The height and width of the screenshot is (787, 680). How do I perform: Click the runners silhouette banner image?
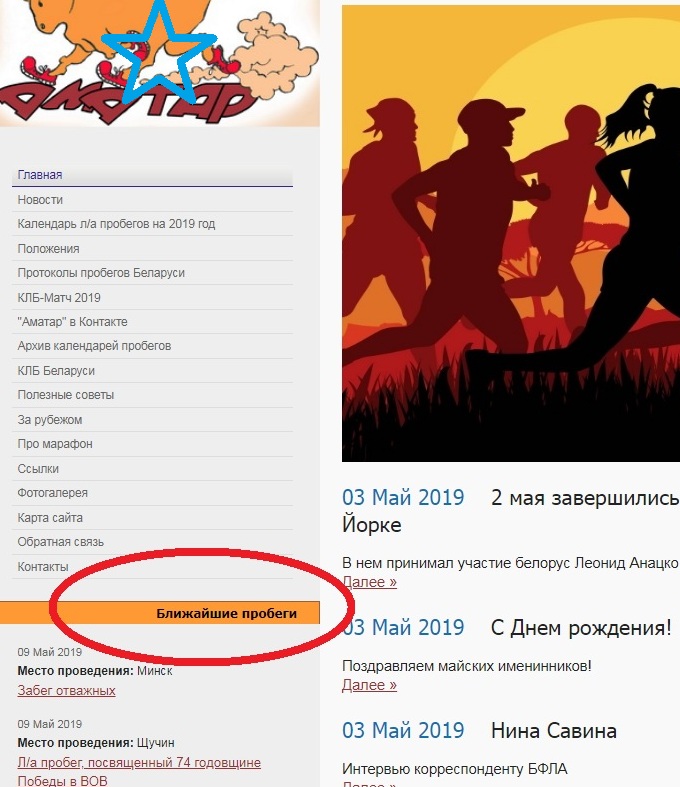[511, 233]
